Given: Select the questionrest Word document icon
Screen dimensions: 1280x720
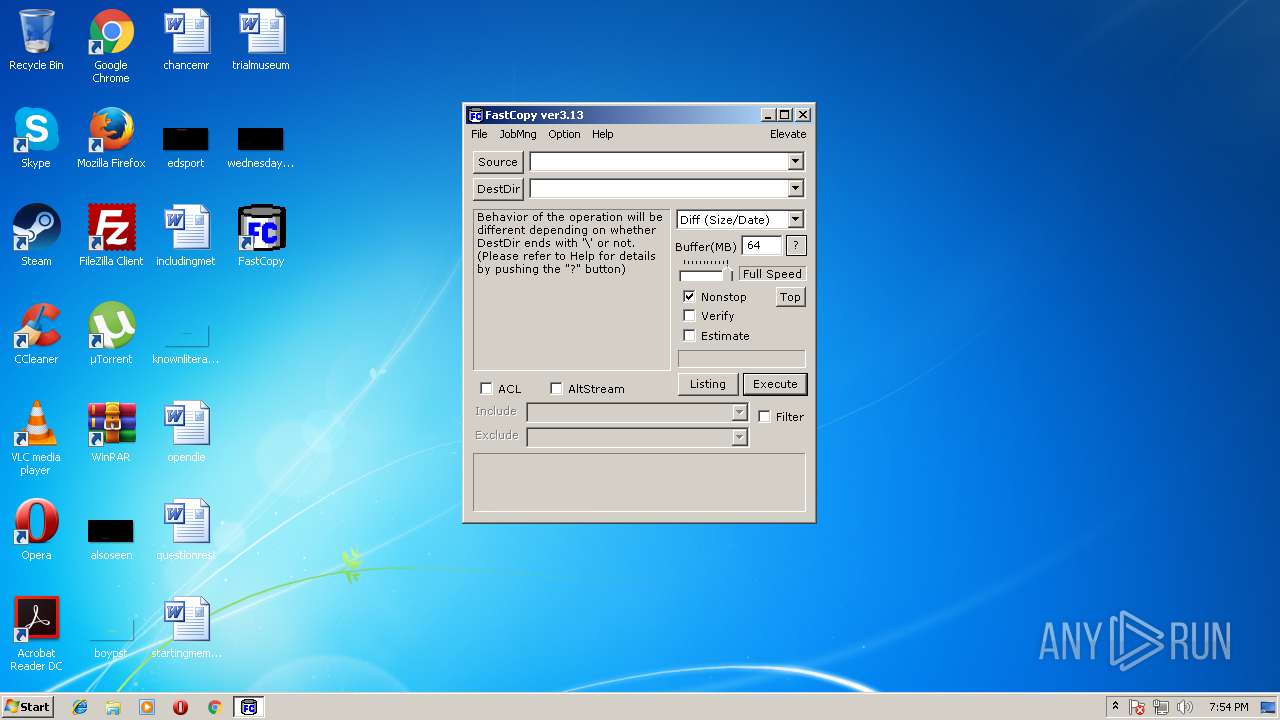Looking at the screenshot, I should [186, 530].
